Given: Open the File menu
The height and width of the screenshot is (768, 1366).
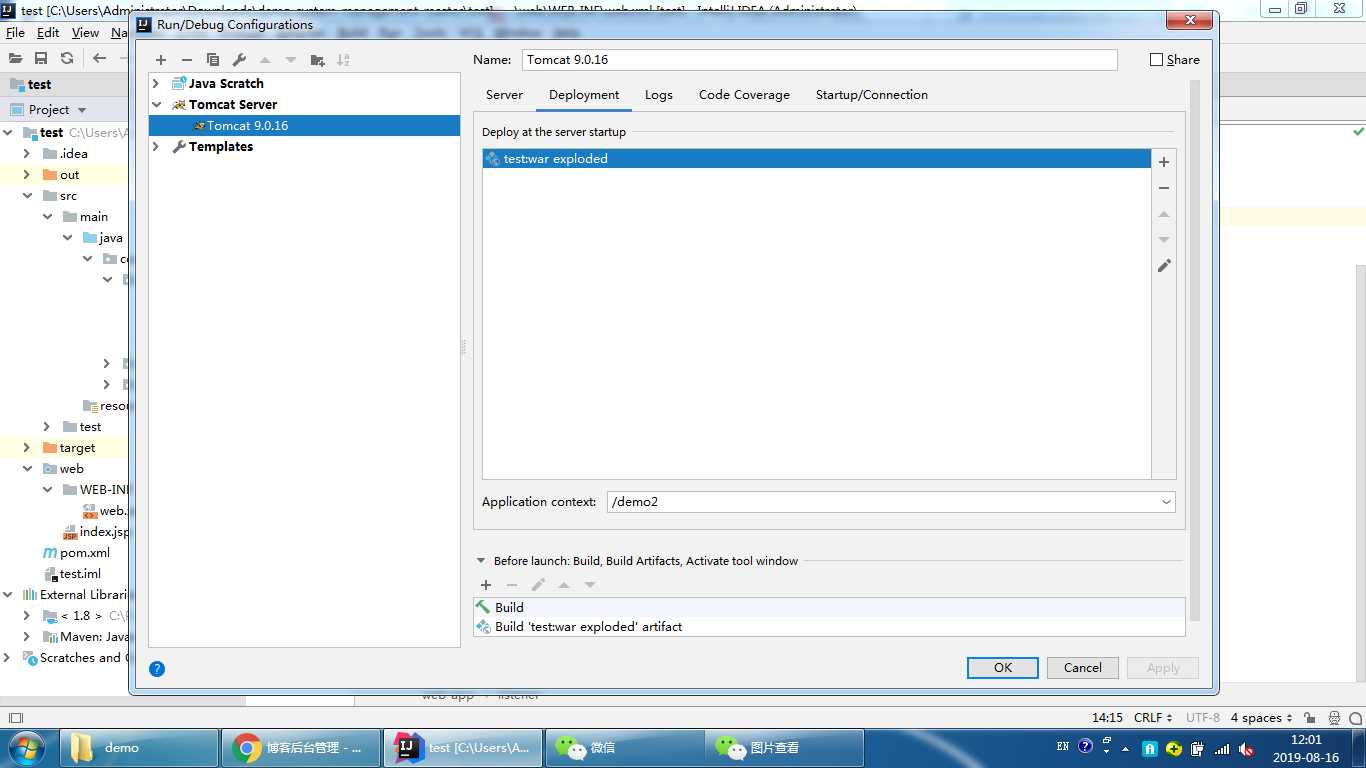Looking at the screenshot, I should pos(15,32).
